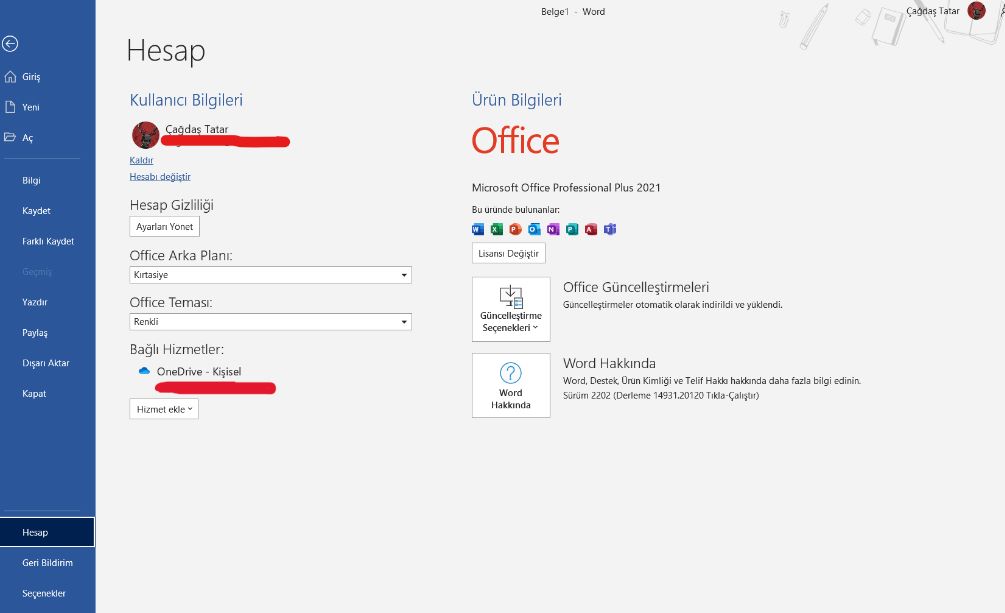Select Kaydet in the sidebar
1005x613 pixels.
[x=37, y=211]
